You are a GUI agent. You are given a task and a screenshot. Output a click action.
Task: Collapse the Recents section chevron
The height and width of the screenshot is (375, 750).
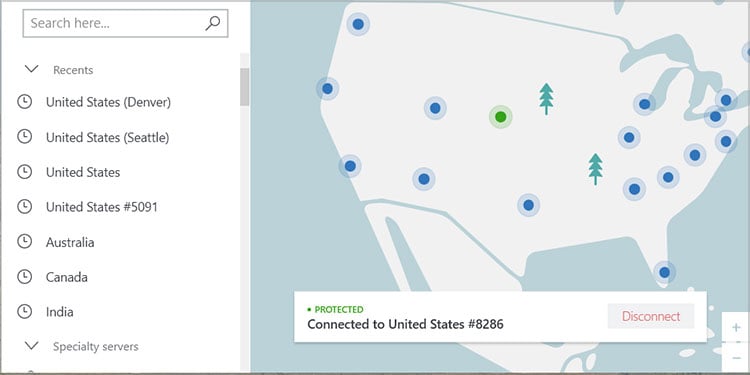(x=32, y=69)
